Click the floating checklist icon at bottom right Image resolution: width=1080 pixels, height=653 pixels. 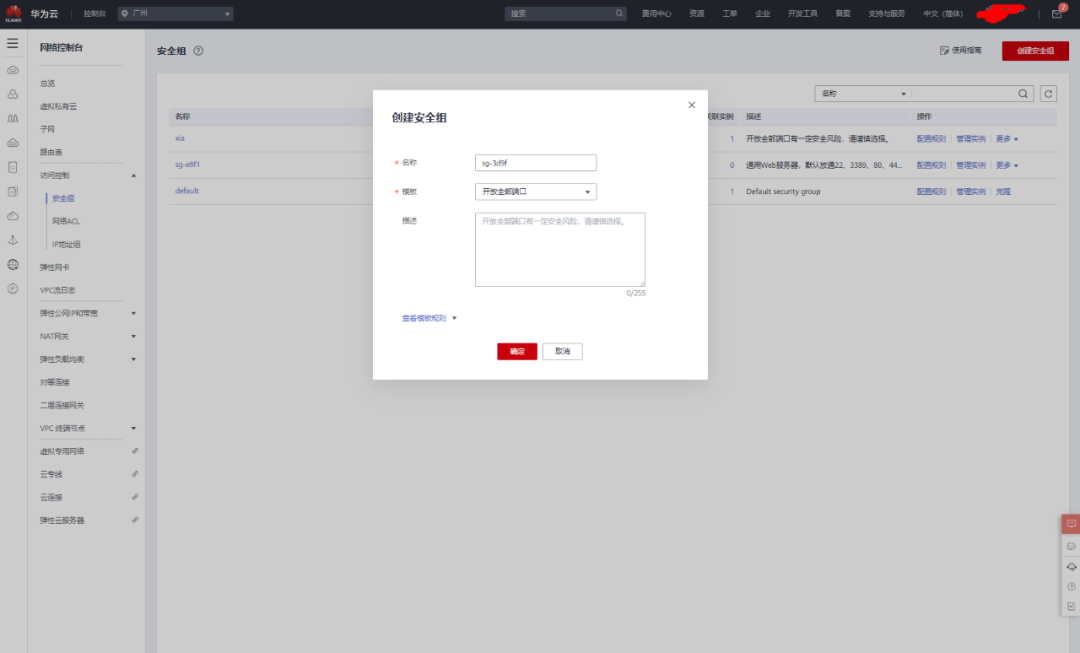coord(1071,606)
